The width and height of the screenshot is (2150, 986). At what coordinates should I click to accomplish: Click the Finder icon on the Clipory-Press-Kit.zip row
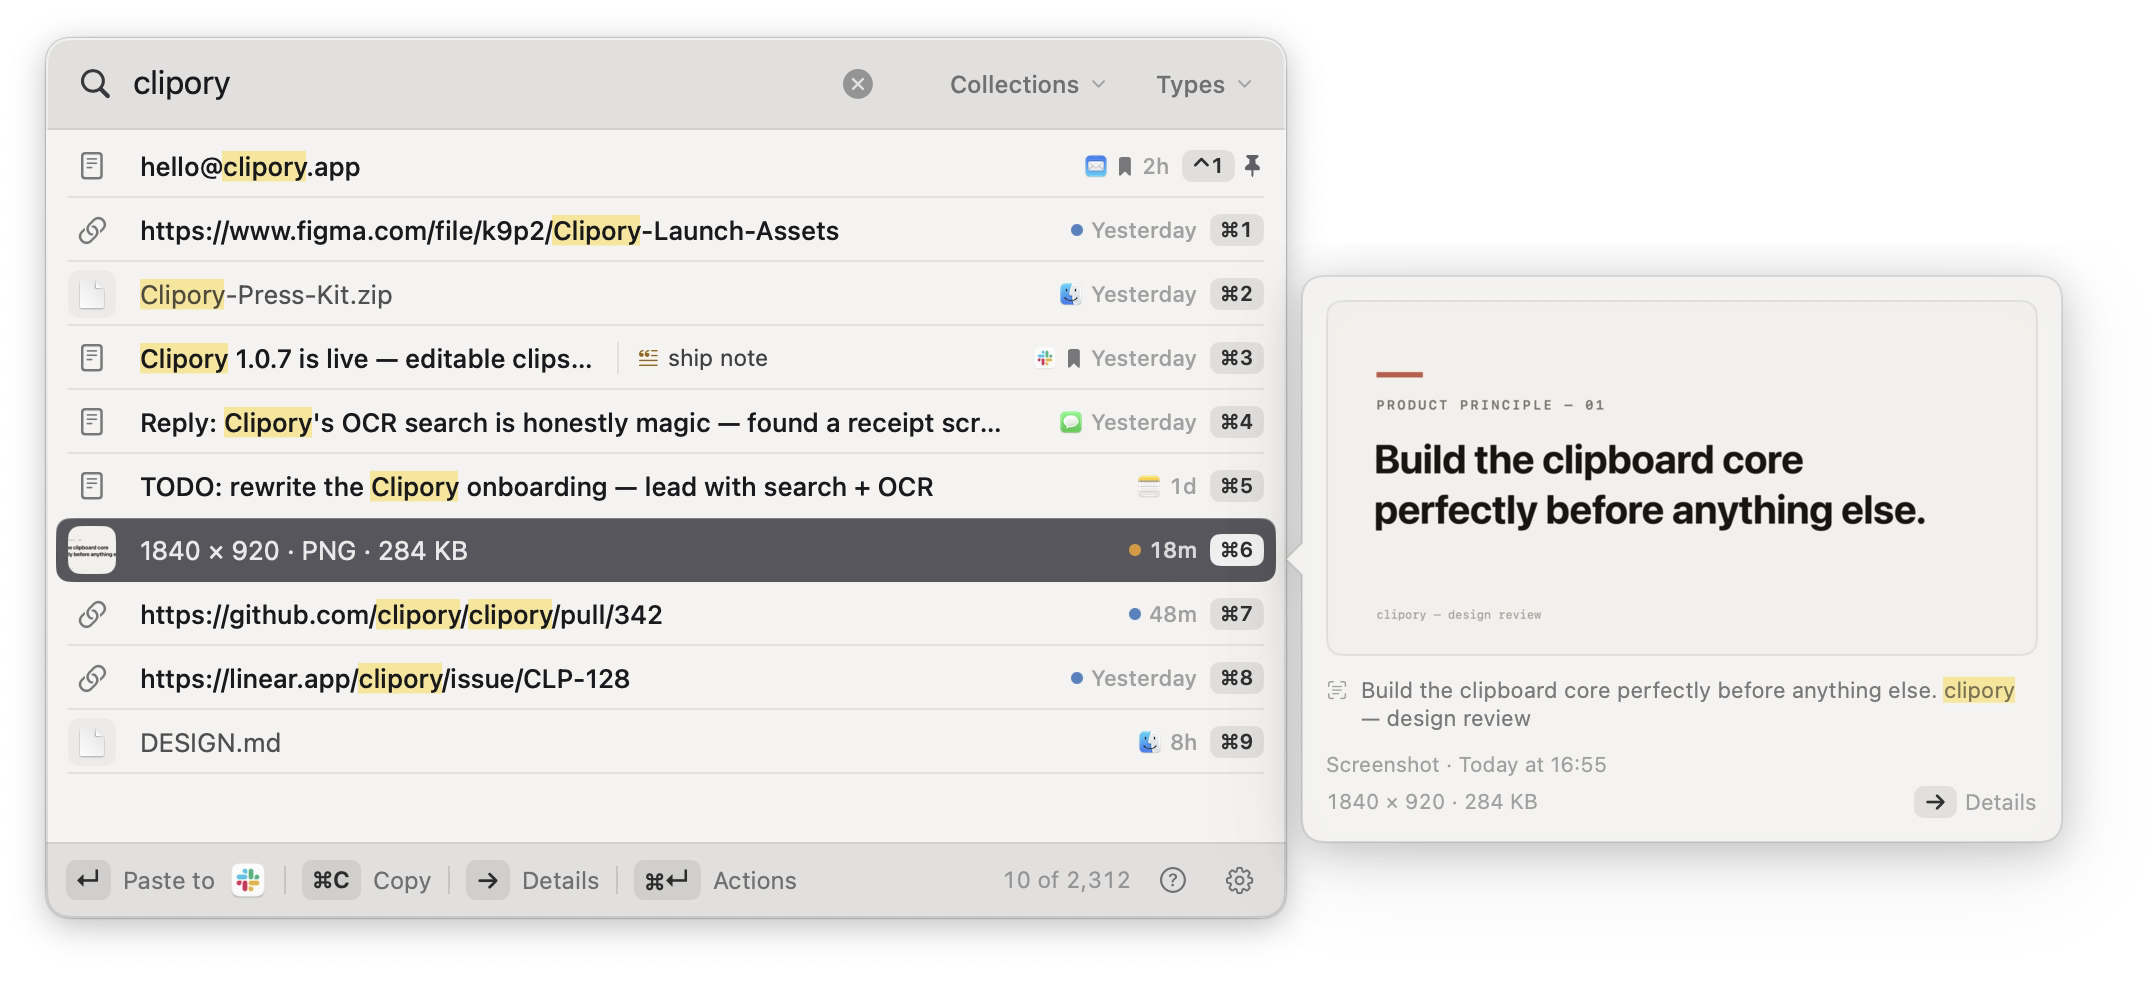click(x=1070, y=294)
